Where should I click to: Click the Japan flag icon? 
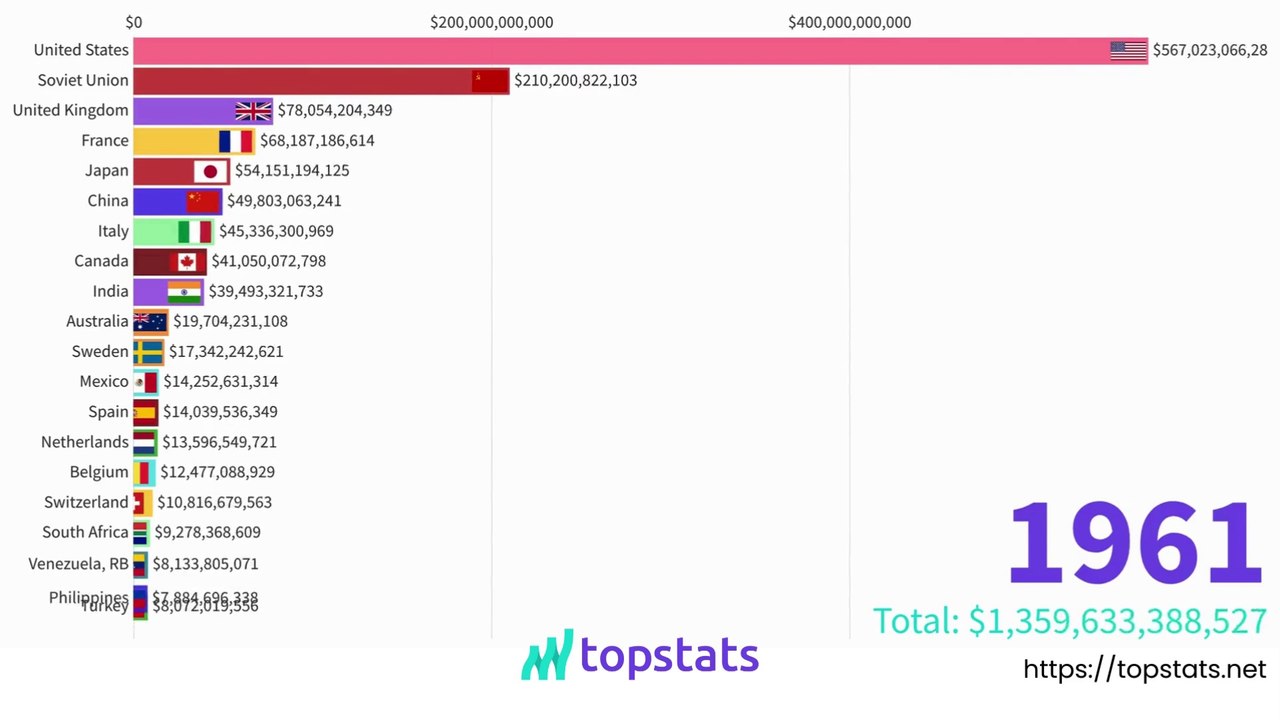click(210, 171)
